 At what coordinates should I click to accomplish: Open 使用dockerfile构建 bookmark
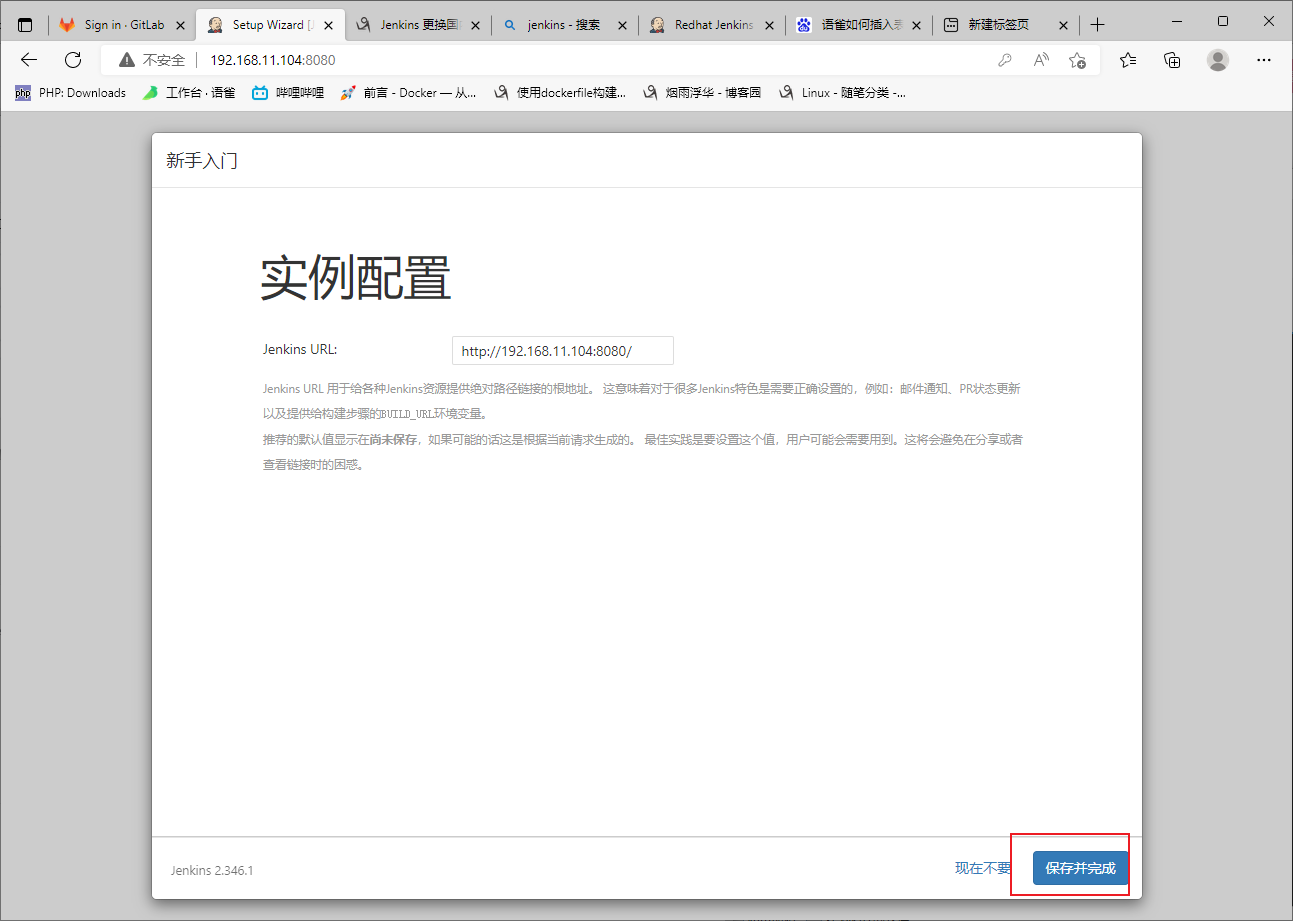tap(560, 93)
